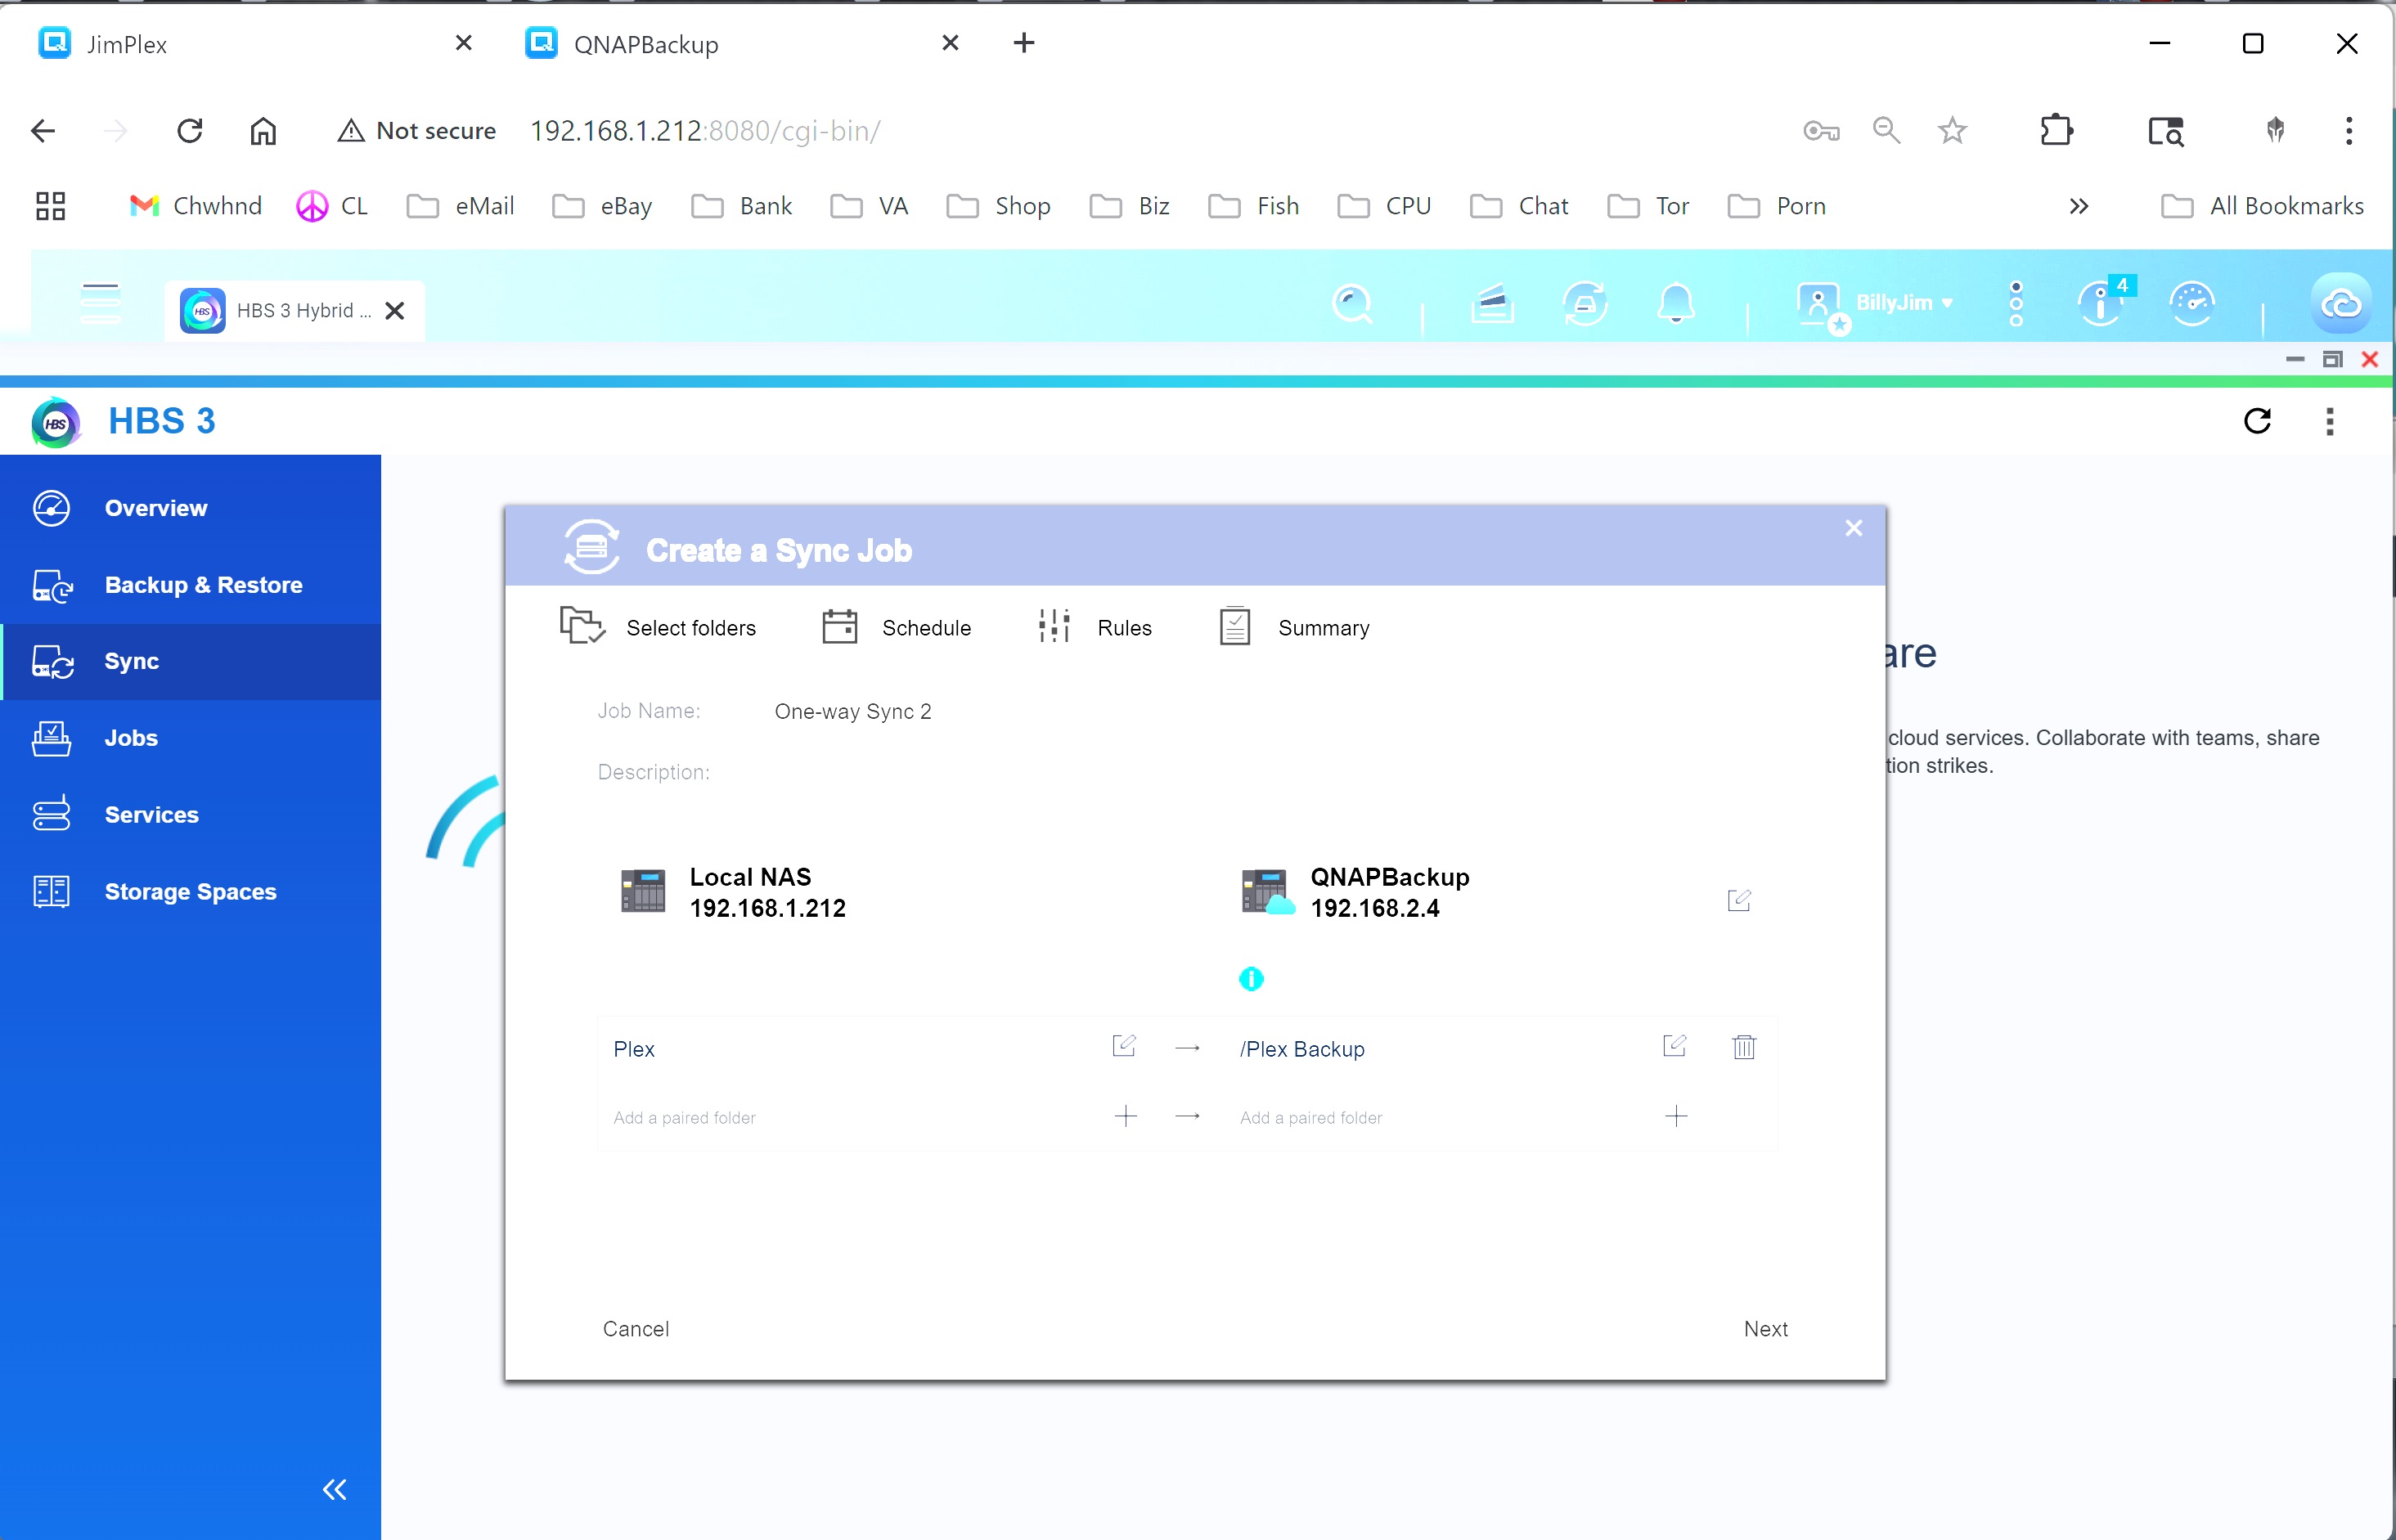Click the Job Name field One-way Sync 2
This screenshot has width=2396, height=1540.
[852, 711]
